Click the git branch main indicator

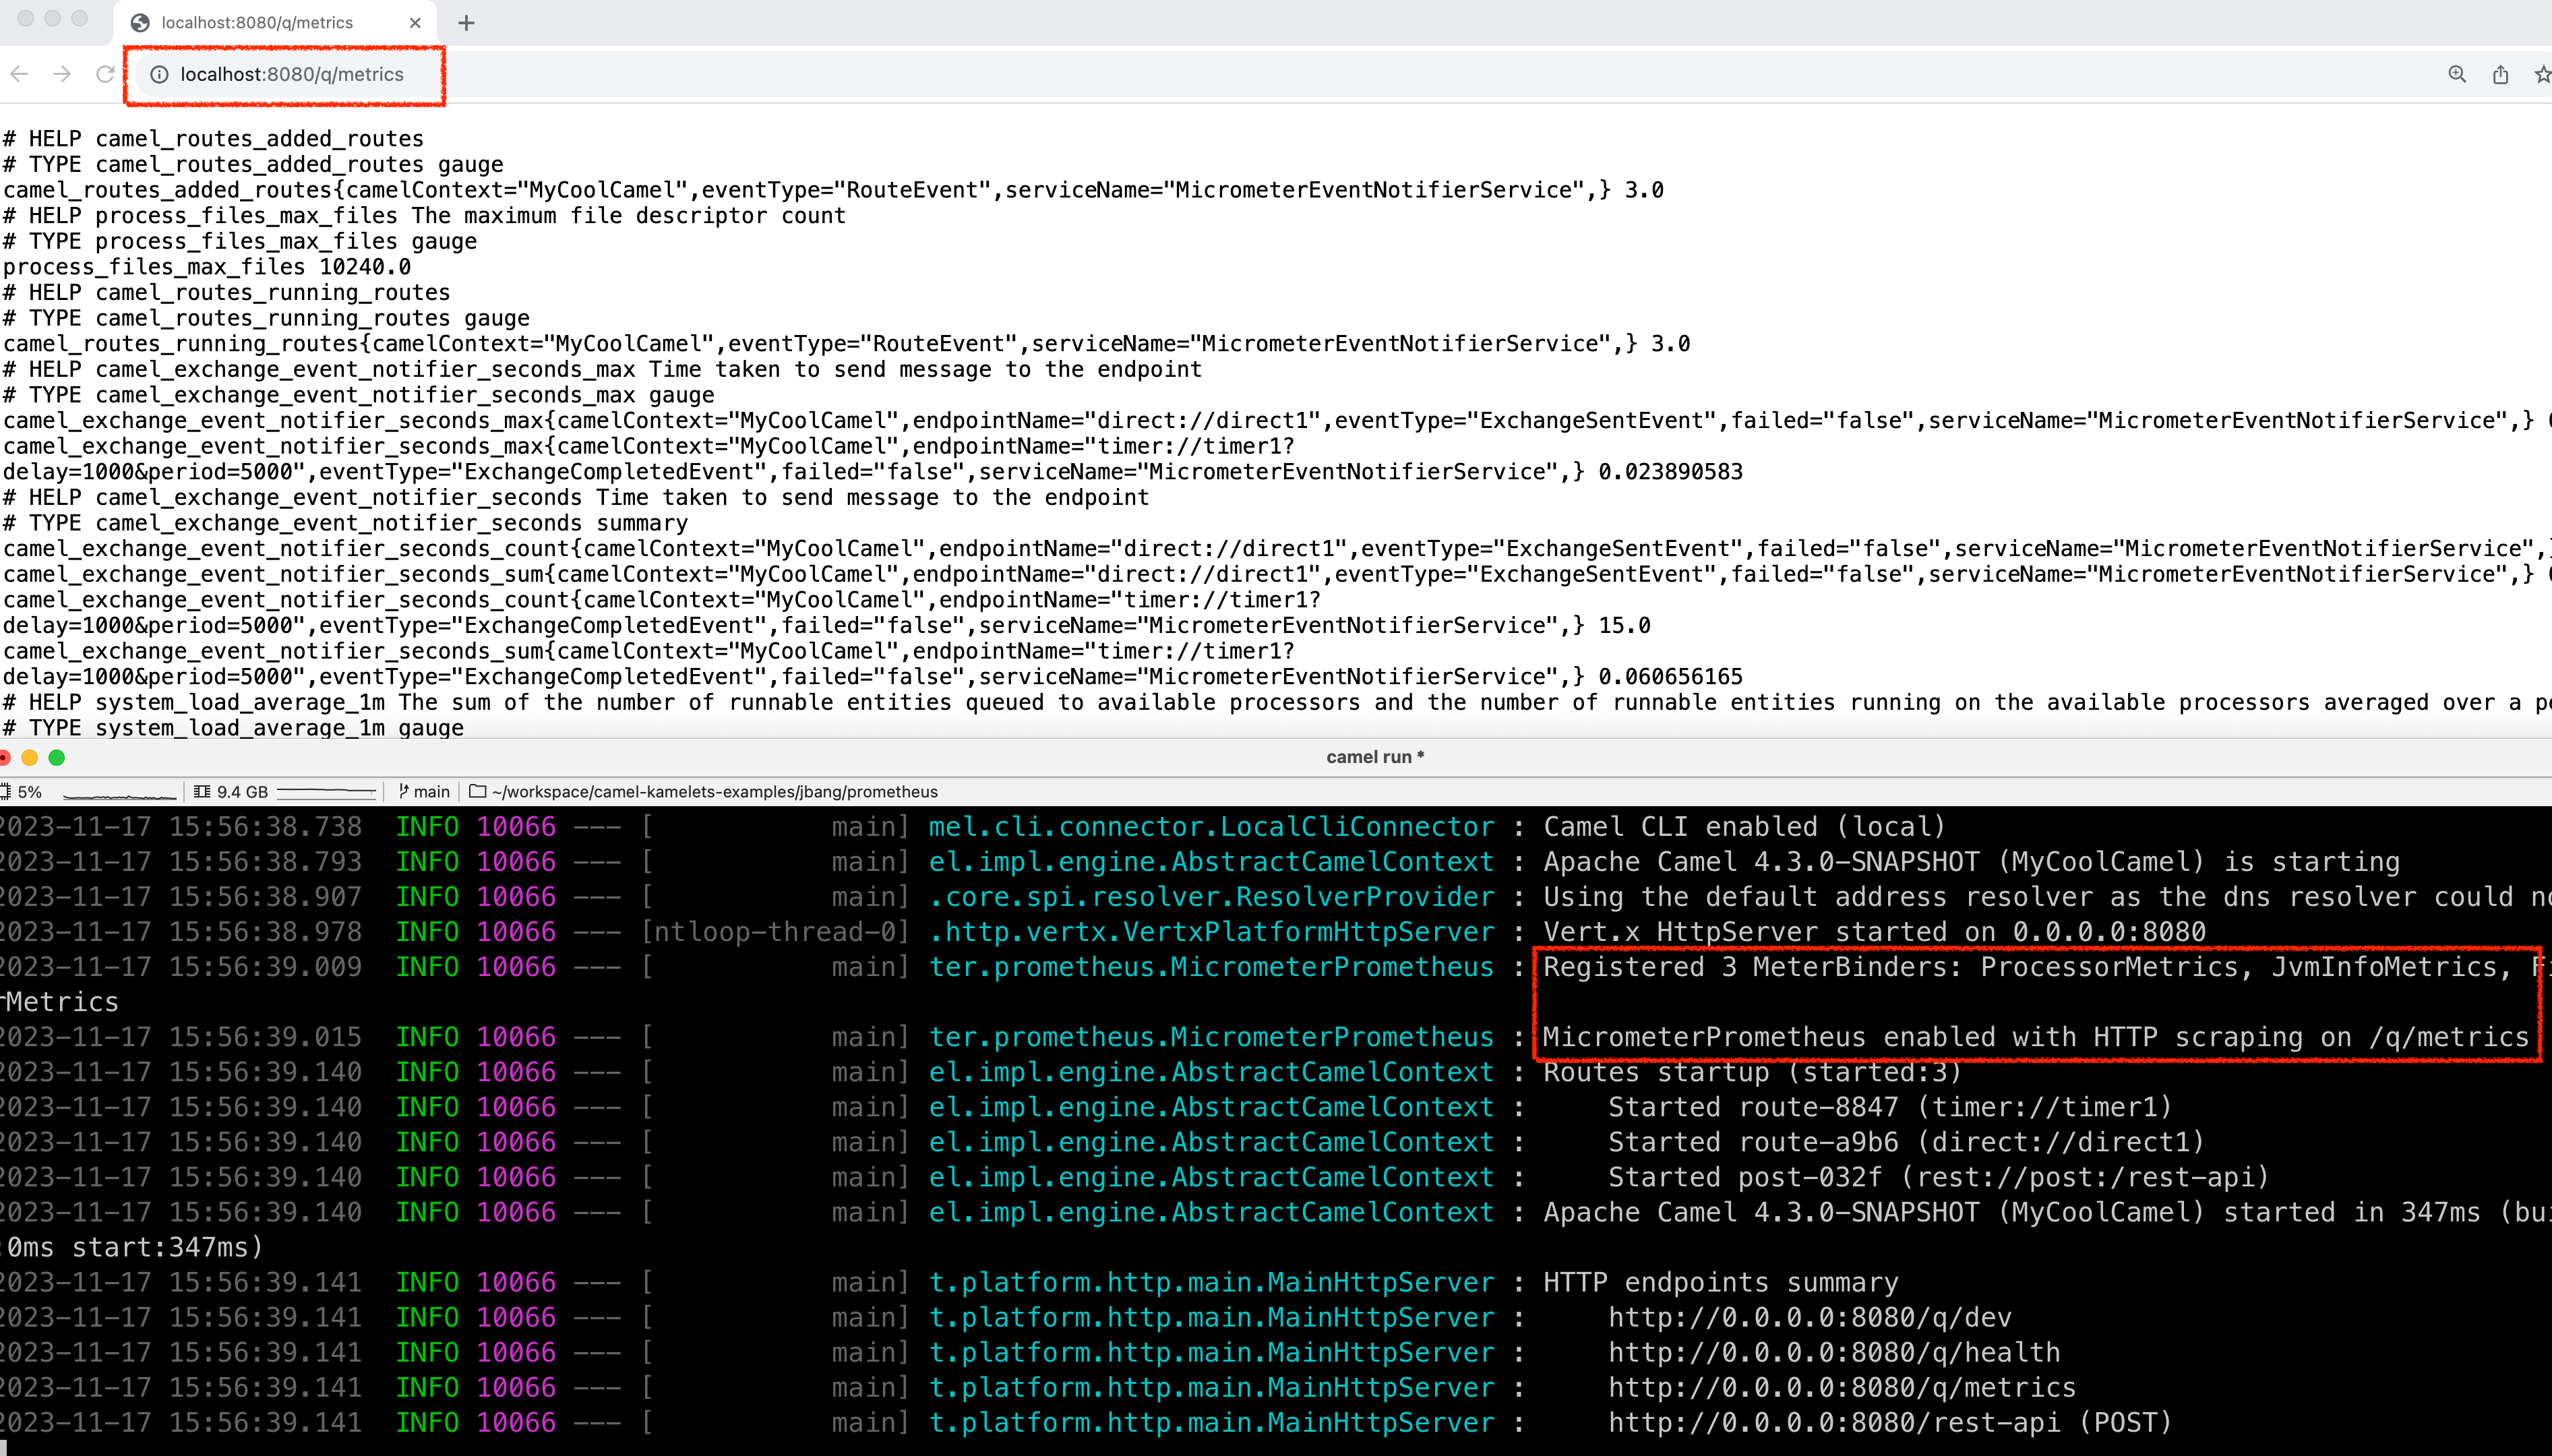(424, 792)
